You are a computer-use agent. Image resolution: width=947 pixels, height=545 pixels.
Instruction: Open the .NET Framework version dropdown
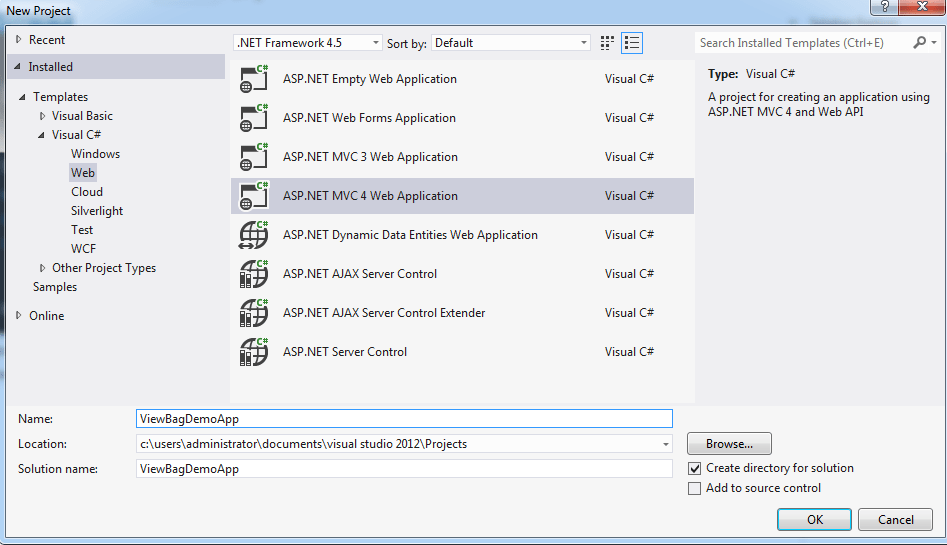point(308,43)
